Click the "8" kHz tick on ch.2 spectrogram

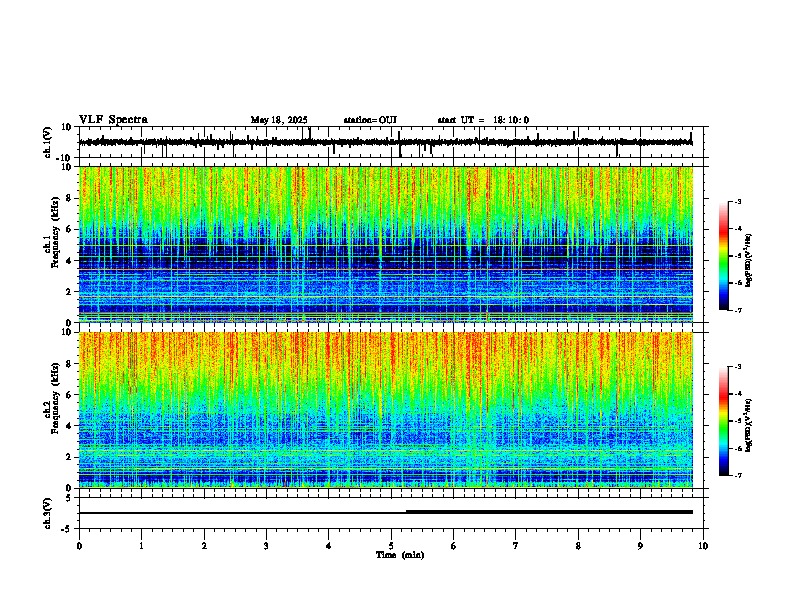(69, 364)
